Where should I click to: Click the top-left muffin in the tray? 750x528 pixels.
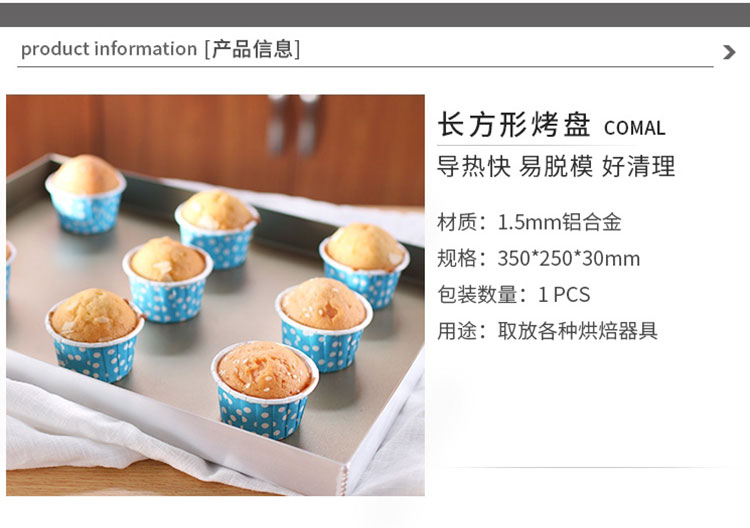coord(86,193)
